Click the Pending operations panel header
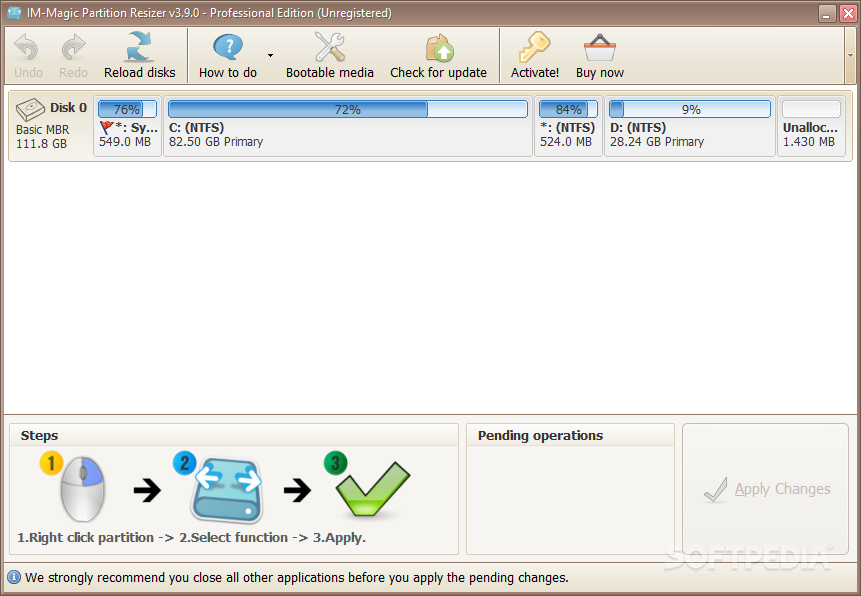Screen dimensions: 861x596 (x=570, y=435)
